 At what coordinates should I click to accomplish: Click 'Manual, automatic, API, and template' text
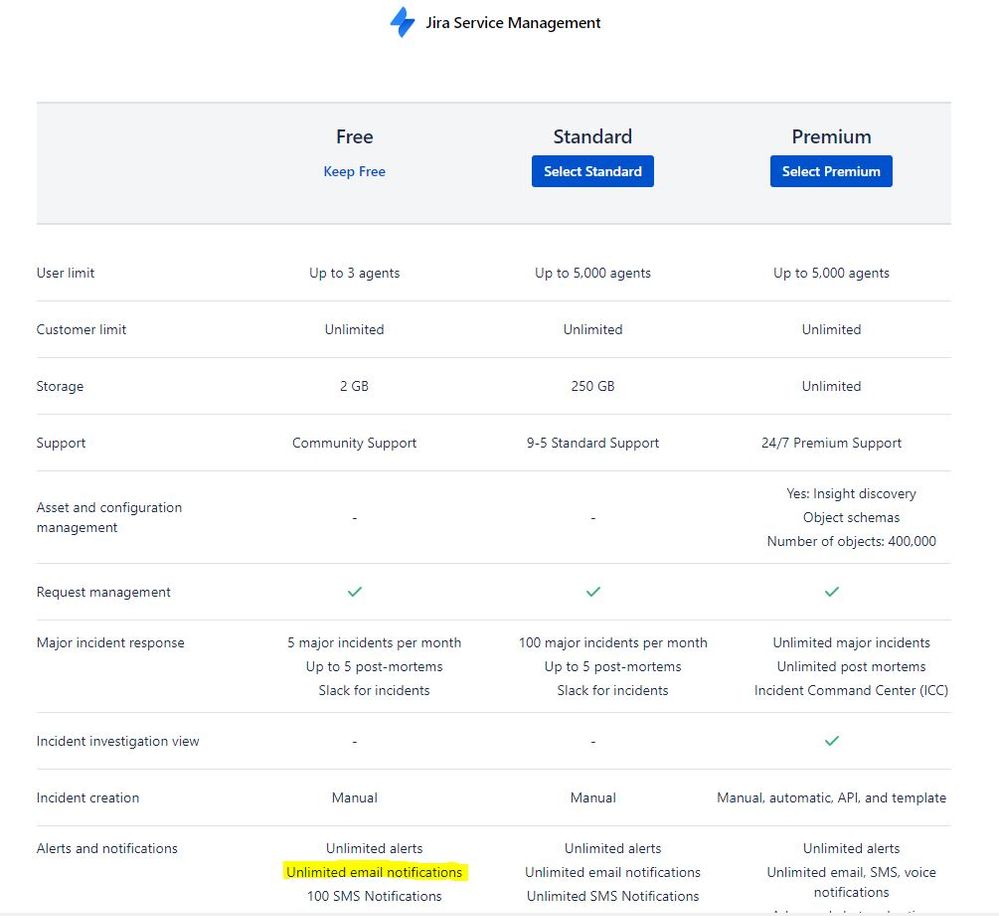831,798
